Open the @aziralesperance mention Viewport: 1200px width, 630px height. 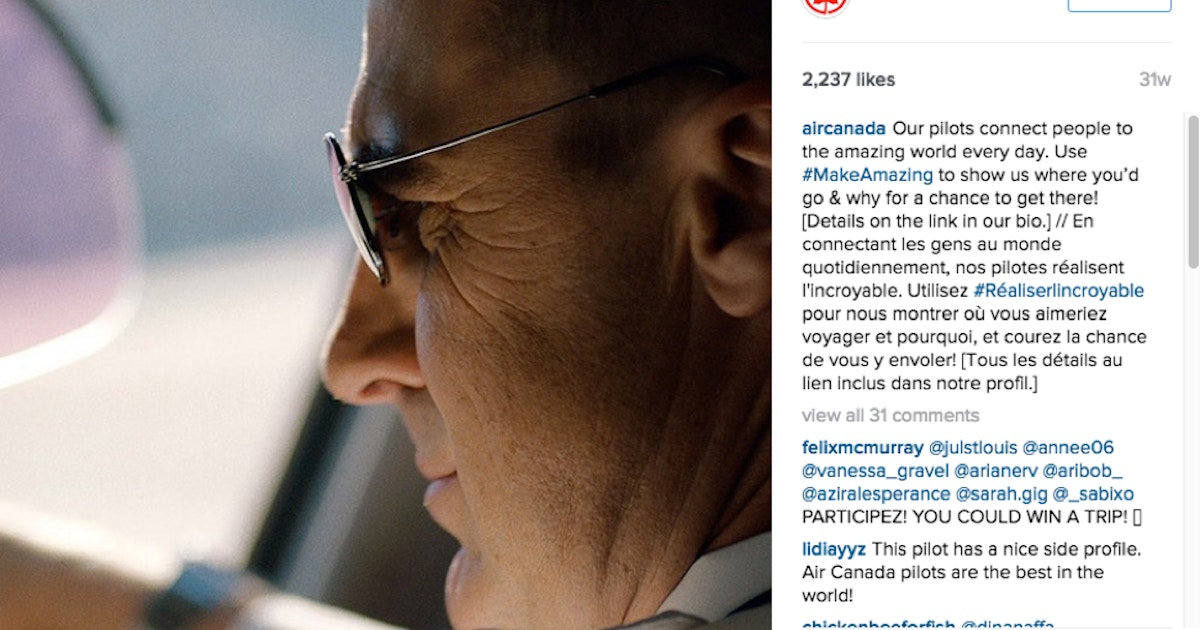[876, 494]
